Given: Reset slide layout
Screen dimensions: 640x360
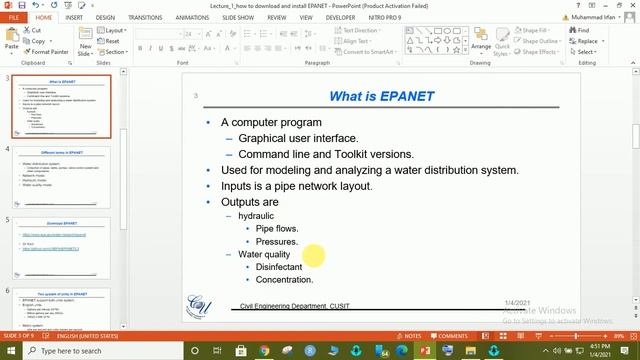Looking at the screenshot, I should pyautogui.click(x=109, y=41).
